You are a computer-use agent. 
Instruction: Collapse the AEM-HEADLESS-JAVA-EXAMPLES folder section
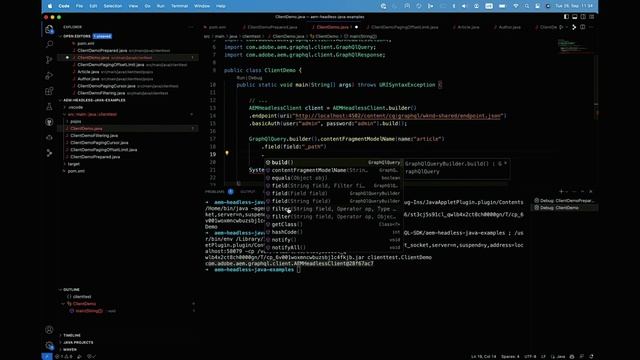[94, 100]
